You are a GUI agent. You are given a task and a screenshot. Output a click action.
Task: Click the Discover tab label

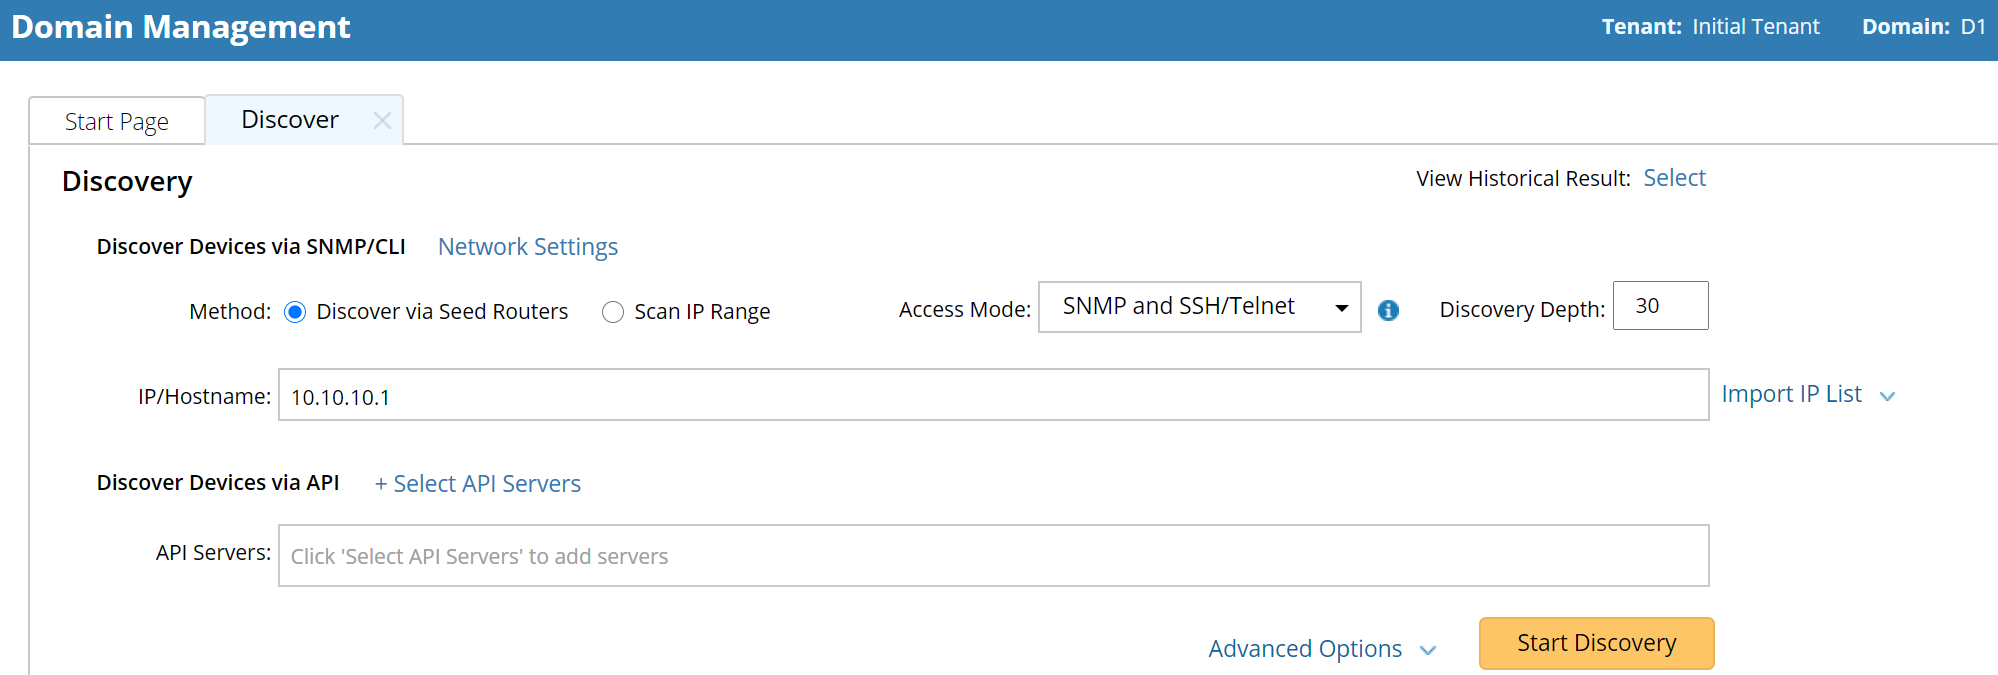point(290,120)
